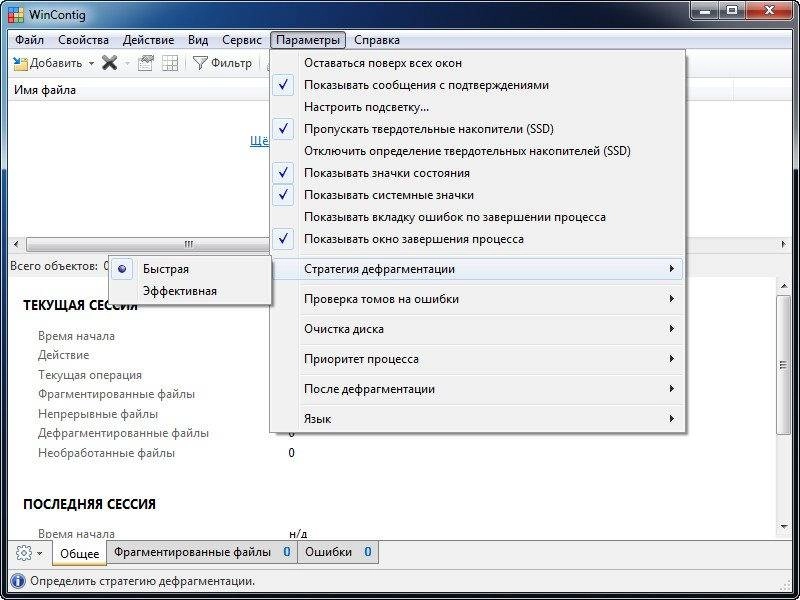The image size is (800, 600).
Task: Click the WinContig app icon in title bar
Action: pos(16,15)
